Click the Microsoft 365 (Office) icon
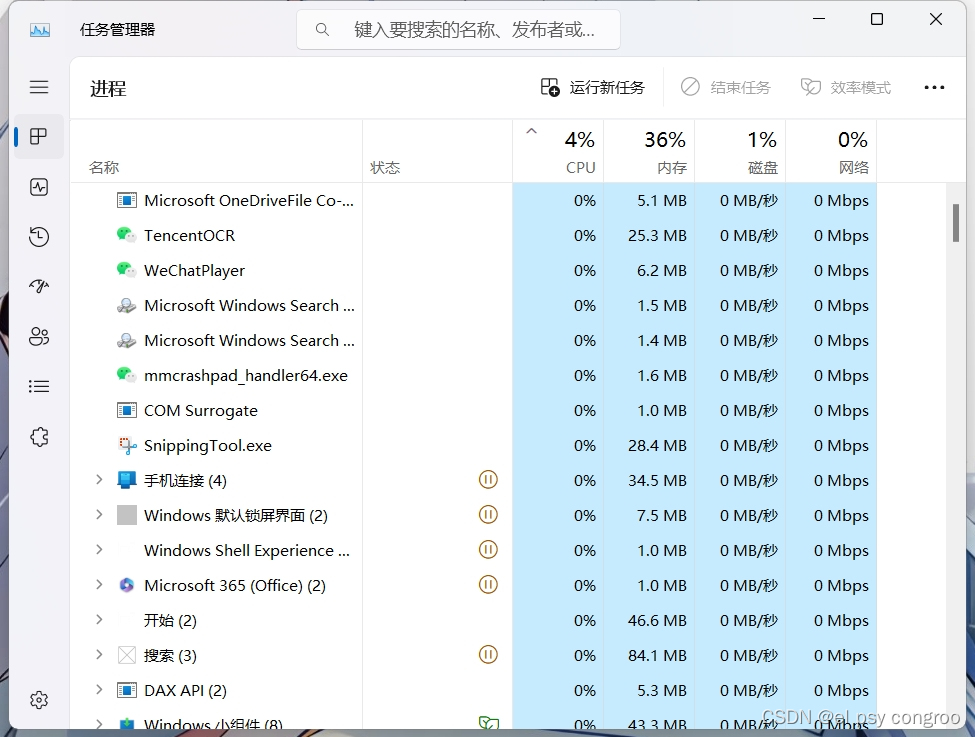The width and height of the screenshot is (975, 737). 127,585
